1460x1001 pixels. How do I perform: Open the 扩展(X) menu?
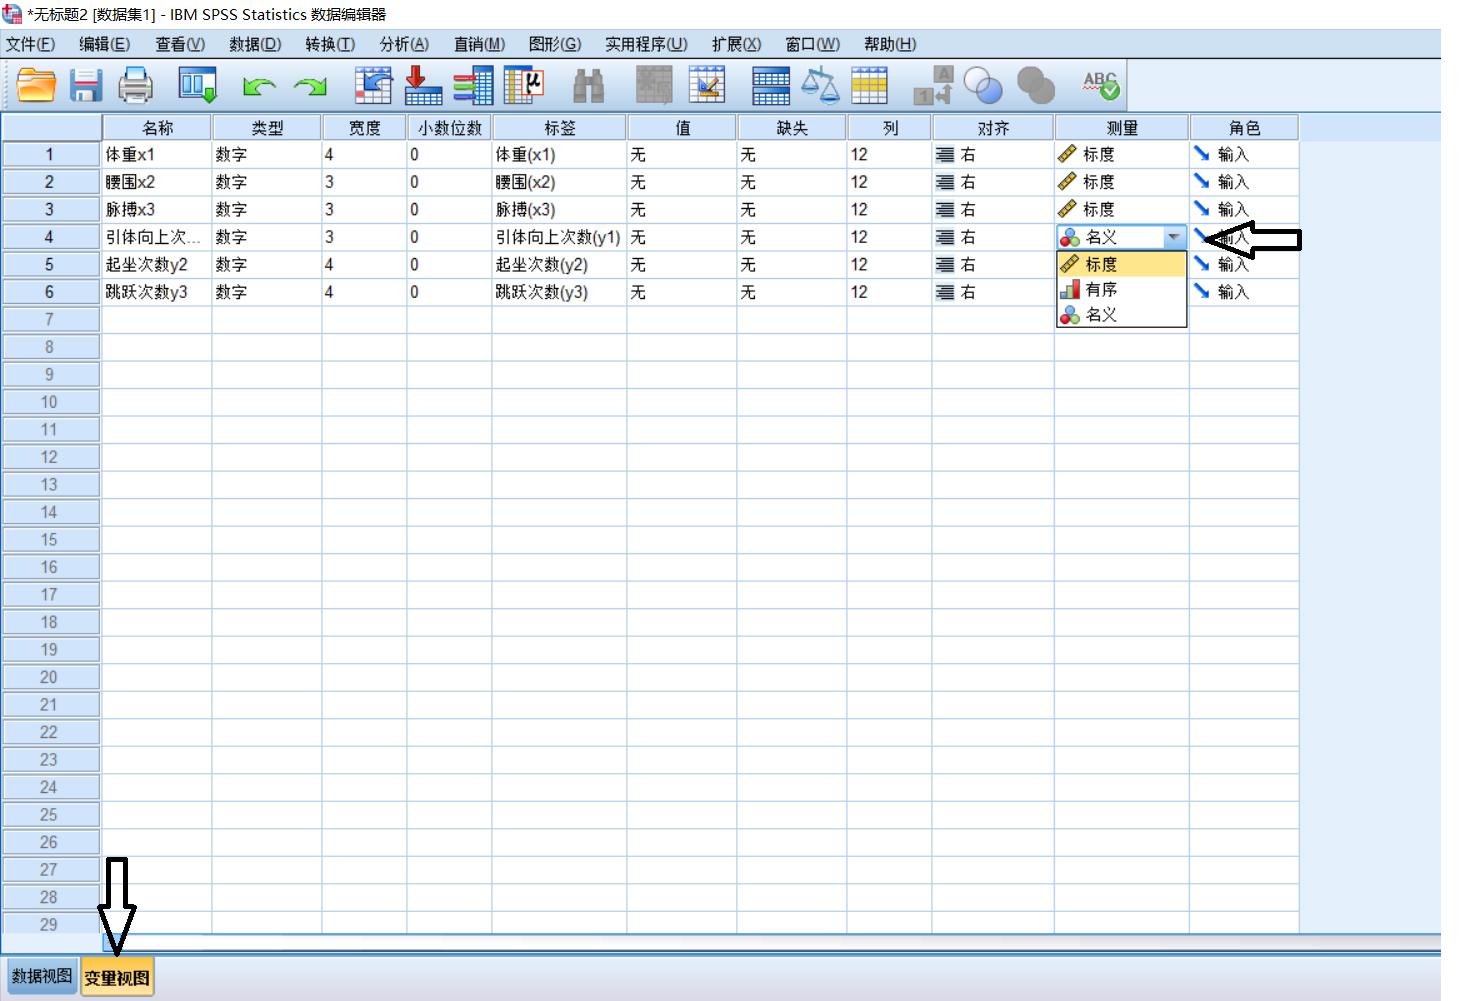coord(736,44)
